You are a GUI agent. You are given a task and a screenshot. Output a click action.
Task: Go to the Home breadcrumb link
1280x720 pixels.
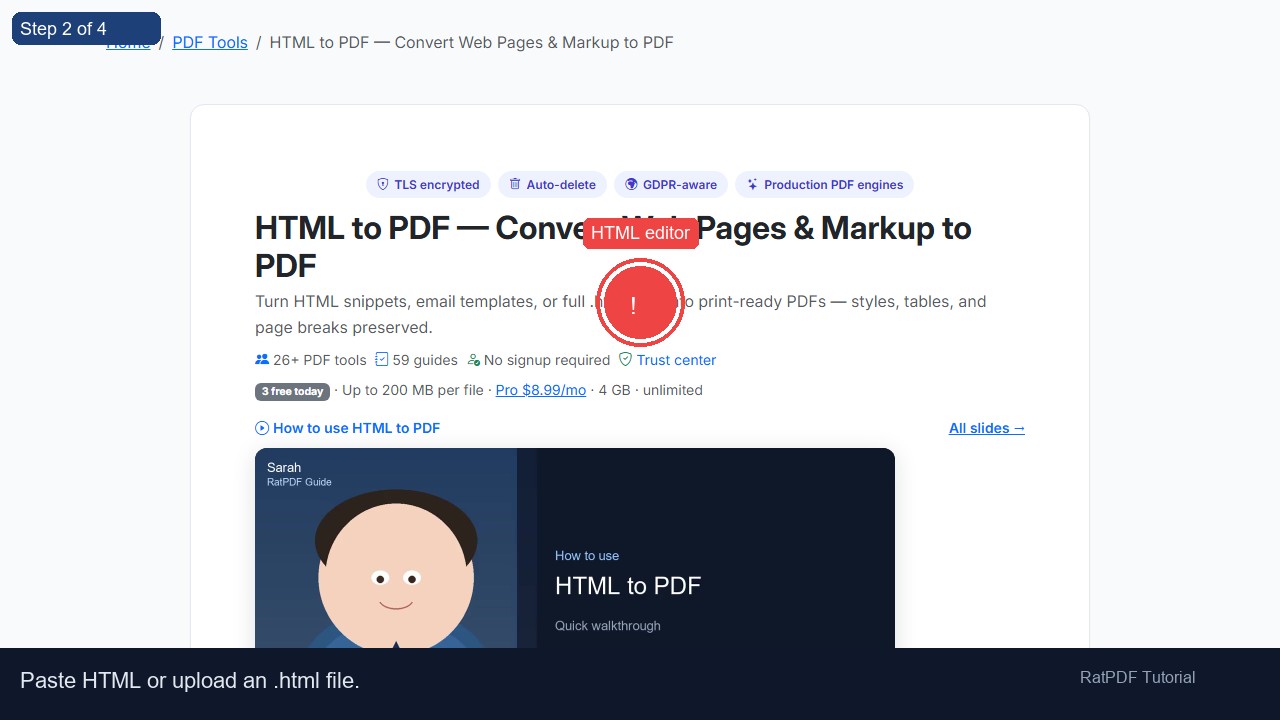128,42
